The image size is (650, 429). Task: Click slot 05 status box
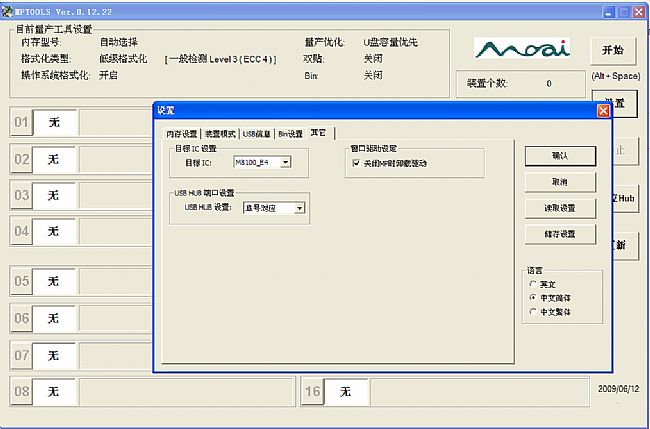54,281
